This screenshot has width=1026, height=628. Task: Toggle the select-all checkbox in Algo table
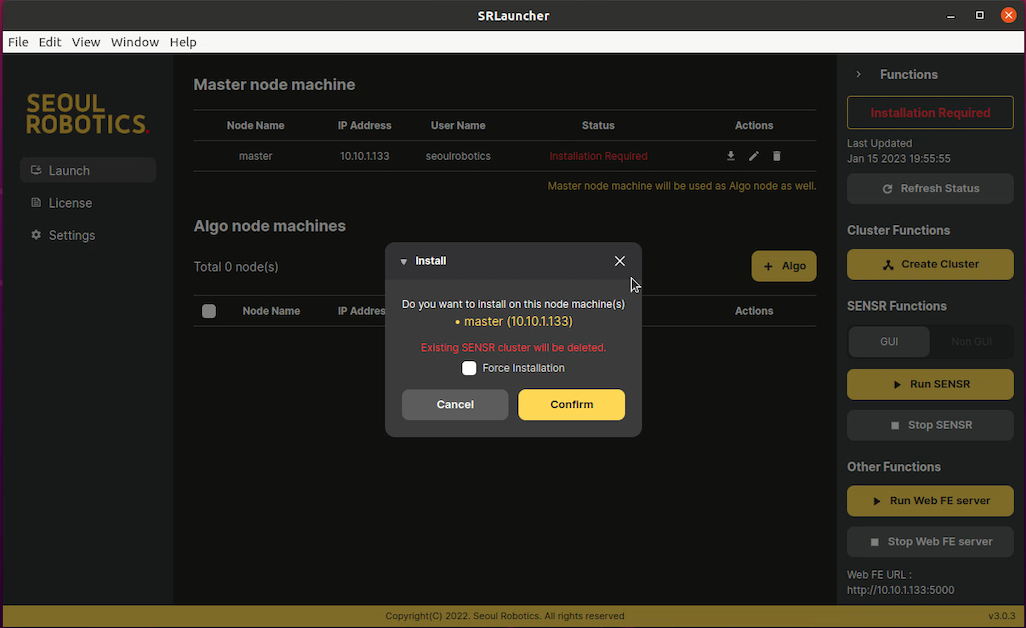(209, 311)
